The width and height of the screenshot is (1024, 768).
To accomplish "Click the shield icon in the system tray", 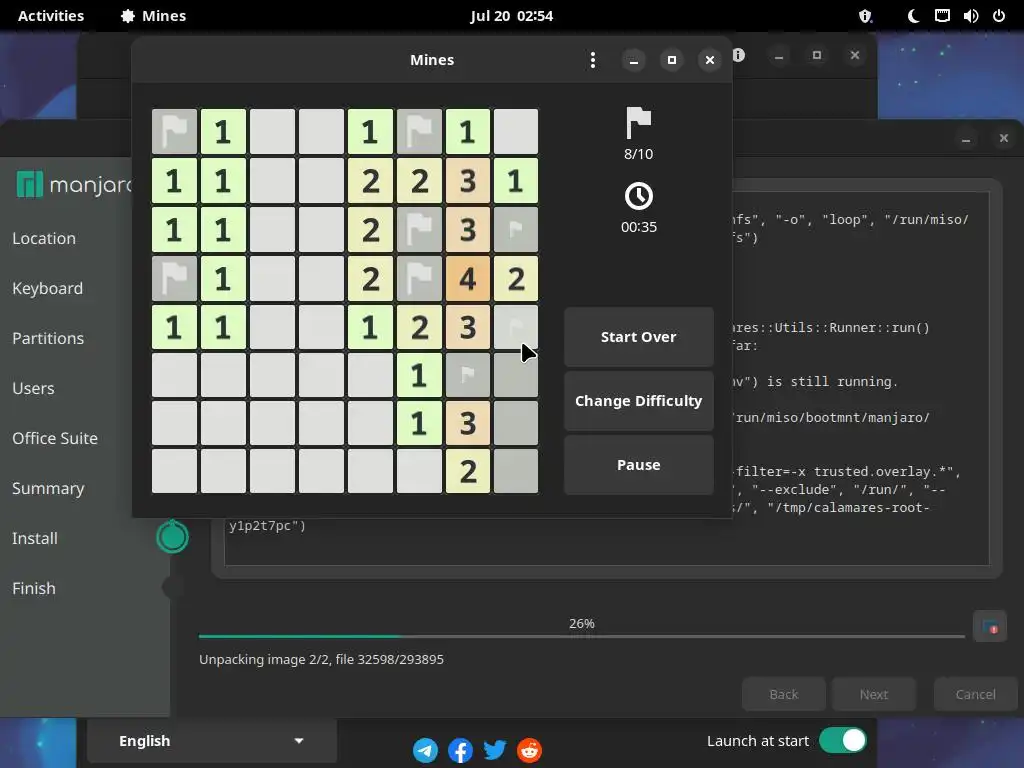I will tap(865, 16).
